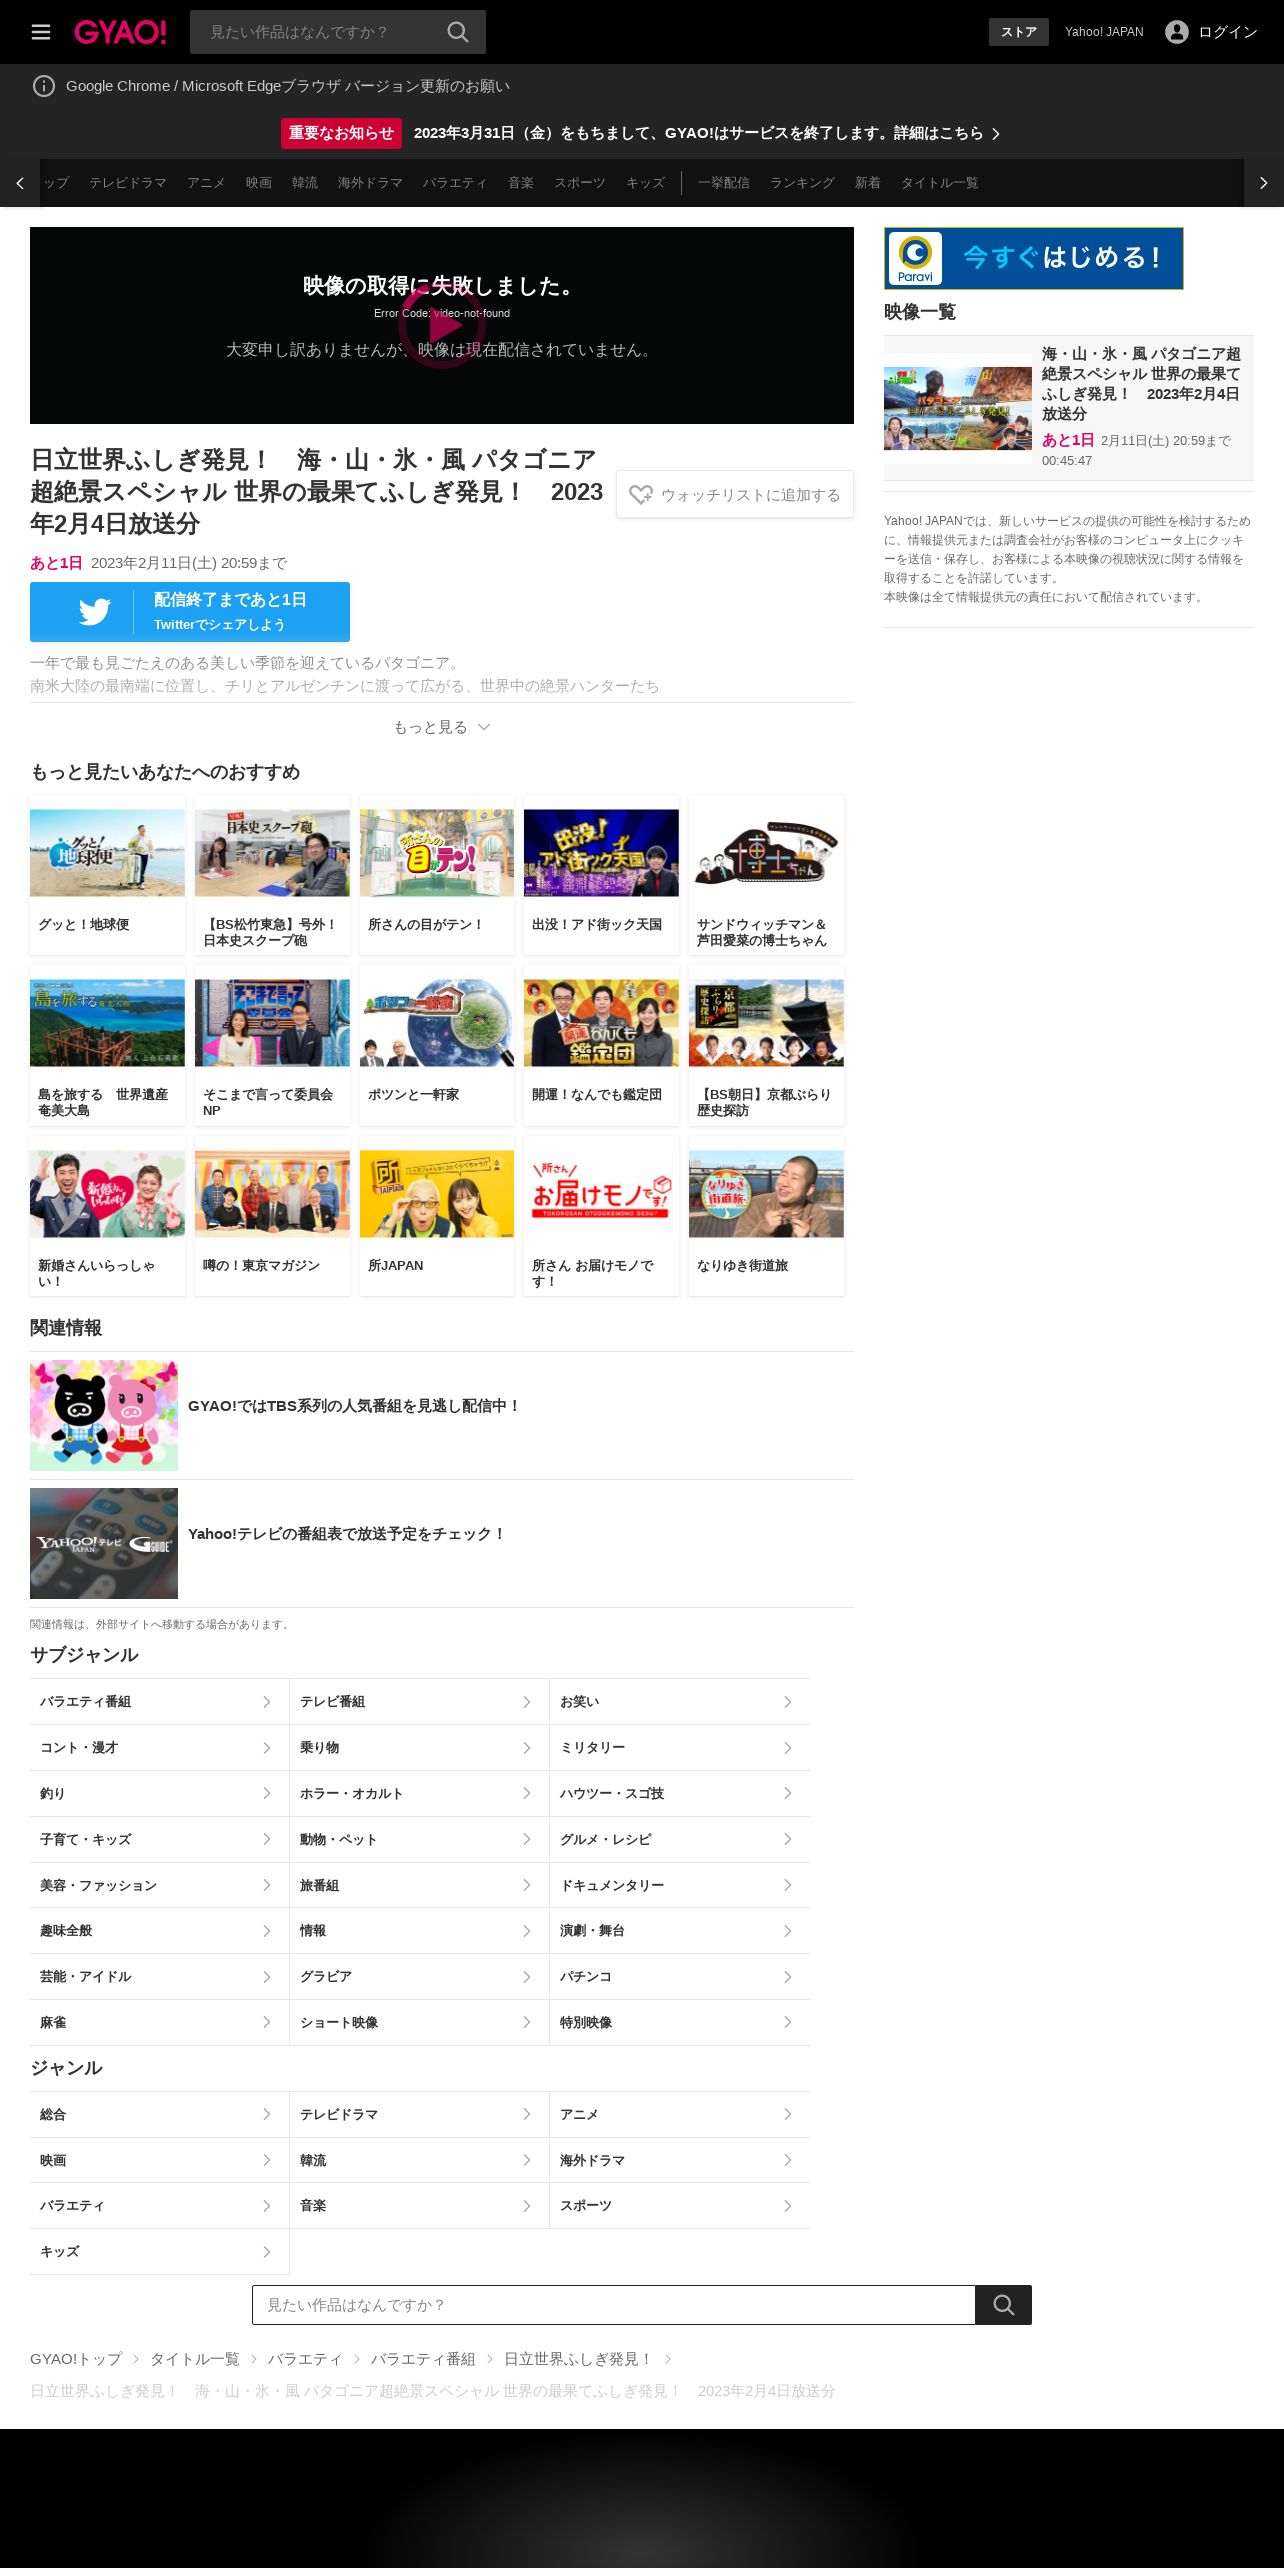Open Google Chrome / Edge browser update notice
1284x2568 pixels.
click(x=288, y=86)
